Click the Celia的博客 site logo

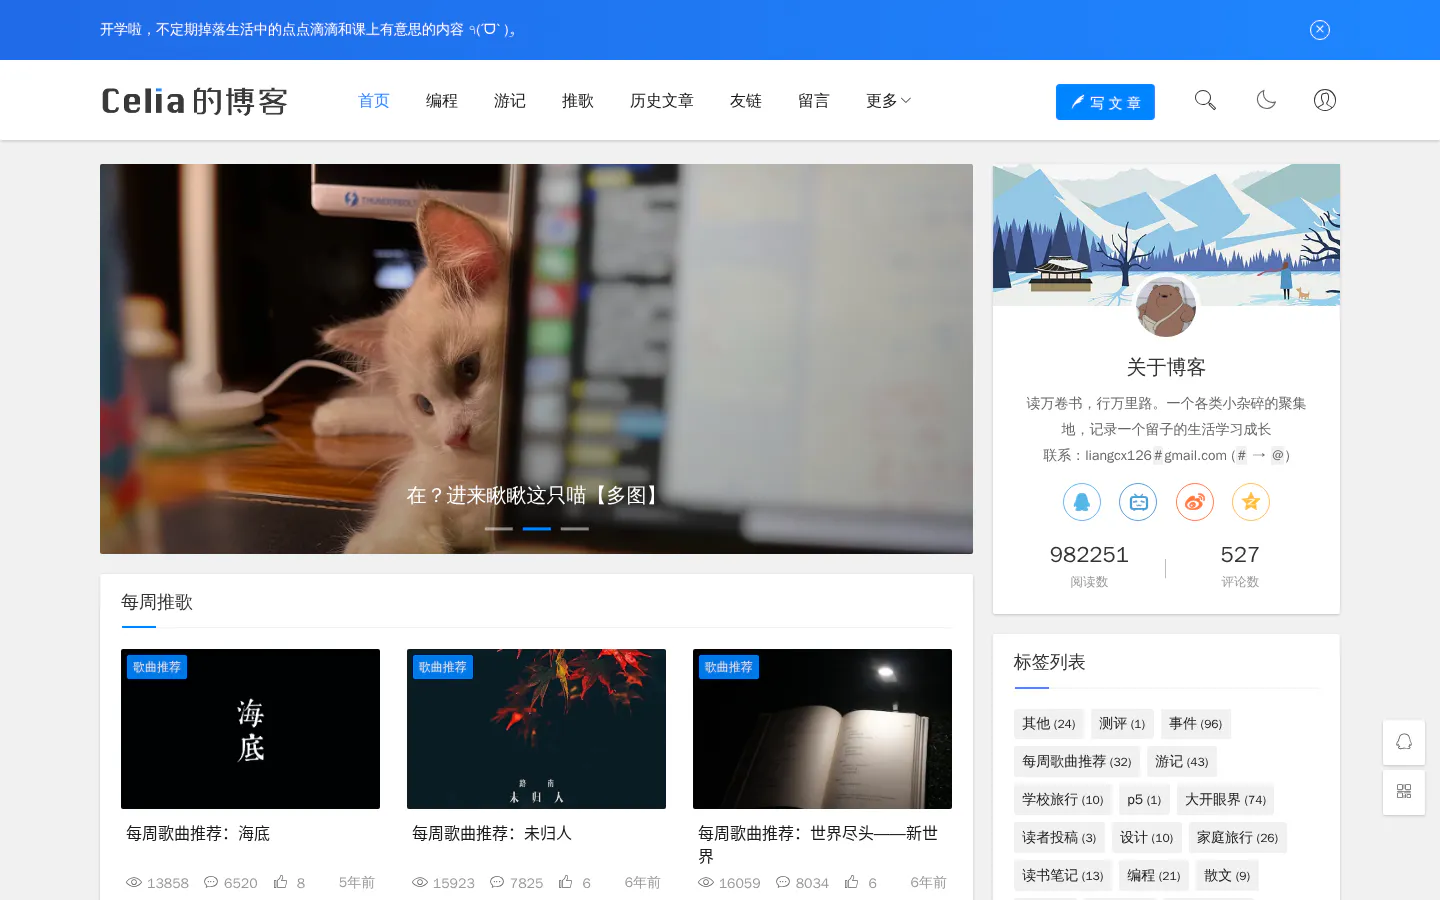(x=195, y=101)
